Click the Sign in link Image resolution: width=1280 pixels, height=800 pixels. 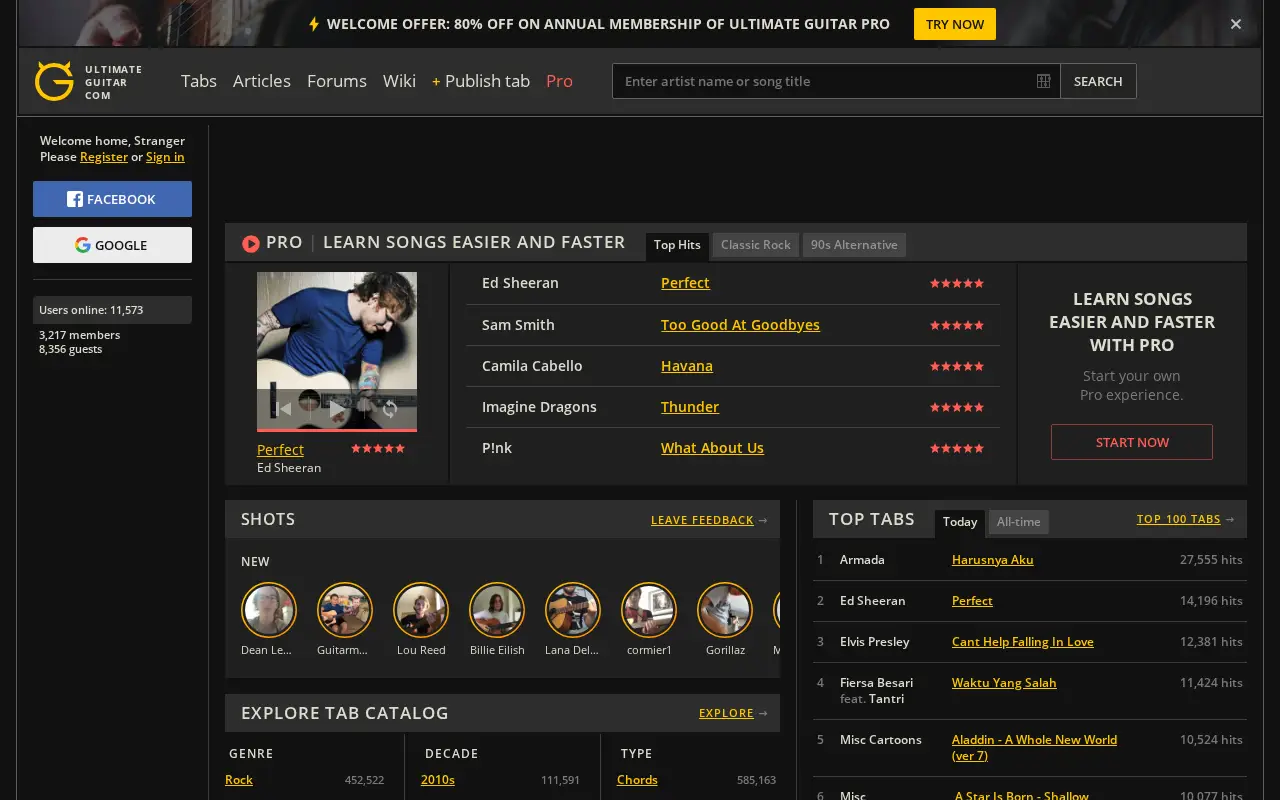click(x=165, y=157)
